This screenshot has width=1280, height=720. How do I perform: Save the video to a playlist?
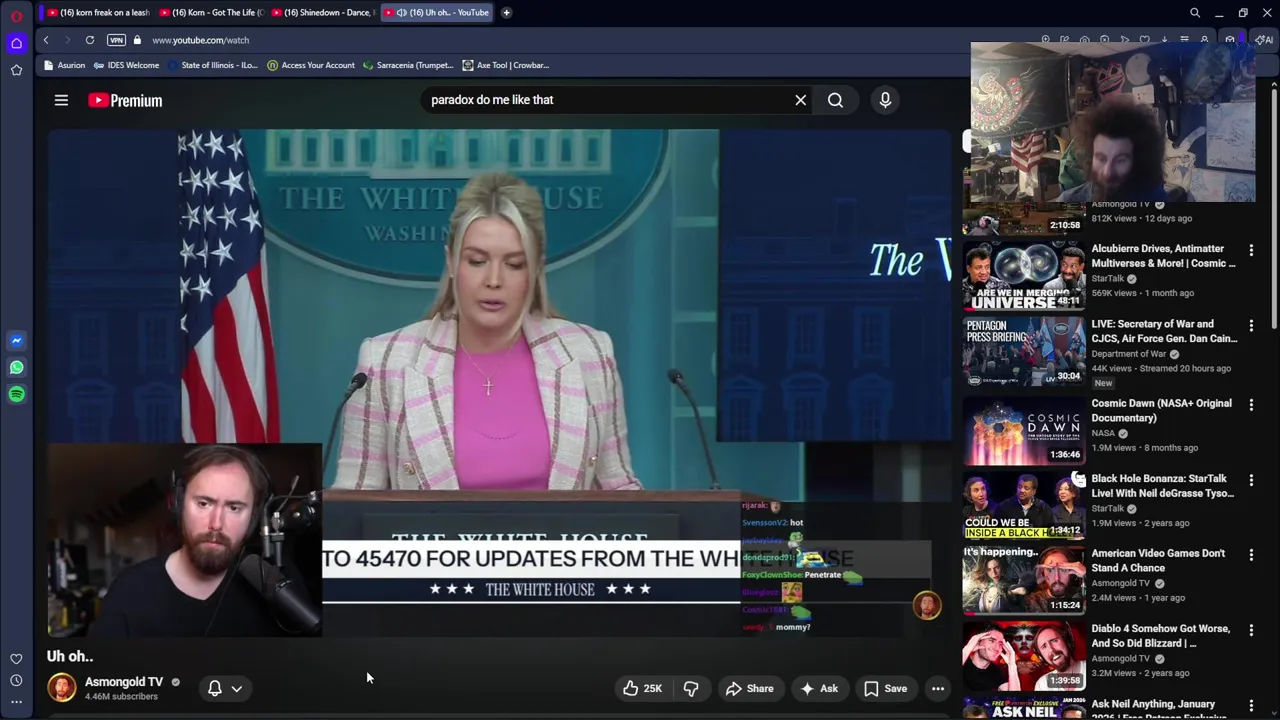885,688
